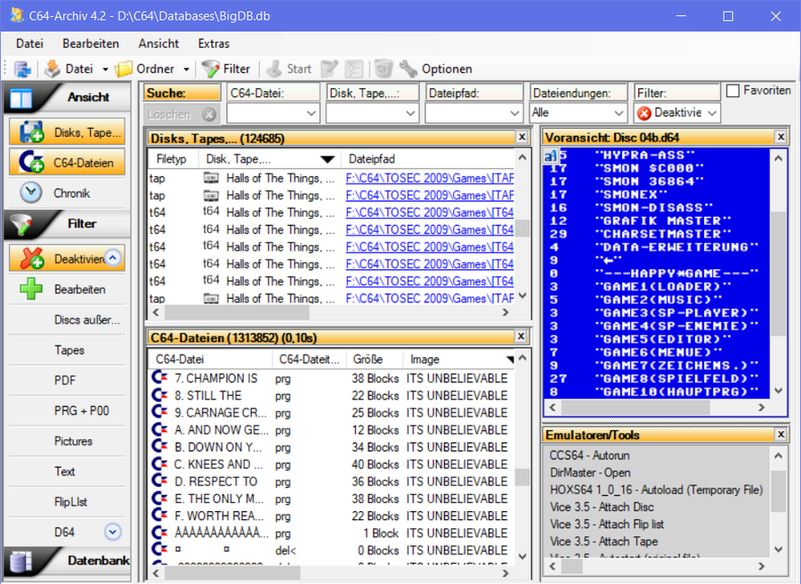Click the C64-Dateien list vertical scrollbar
This screenshot has height=584, width=801.
pos(522,457)
